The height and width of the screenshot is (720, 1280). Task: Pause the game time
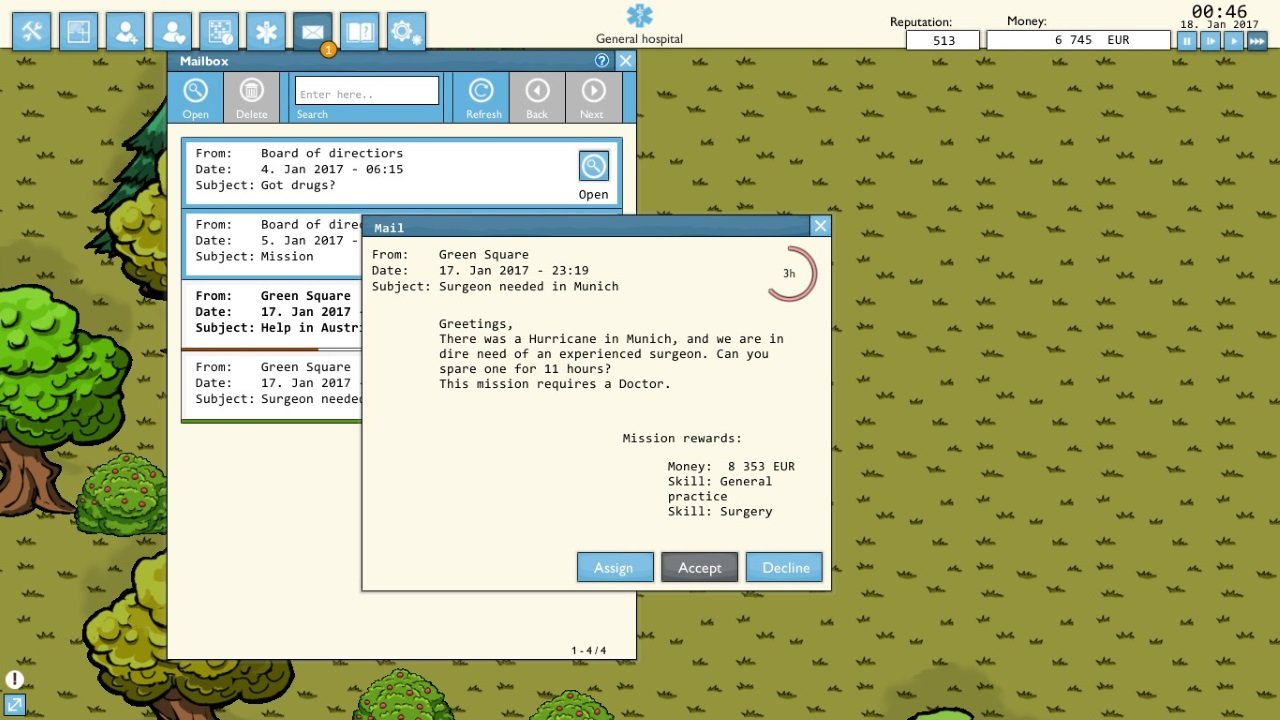tap(1186, 41)
